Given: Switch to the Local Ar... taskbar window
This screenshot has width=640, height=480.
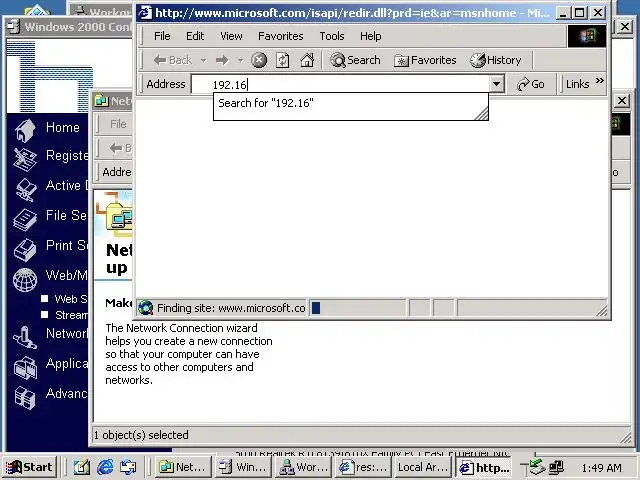Looking at the screenshot, I should (x=423, y=467).
